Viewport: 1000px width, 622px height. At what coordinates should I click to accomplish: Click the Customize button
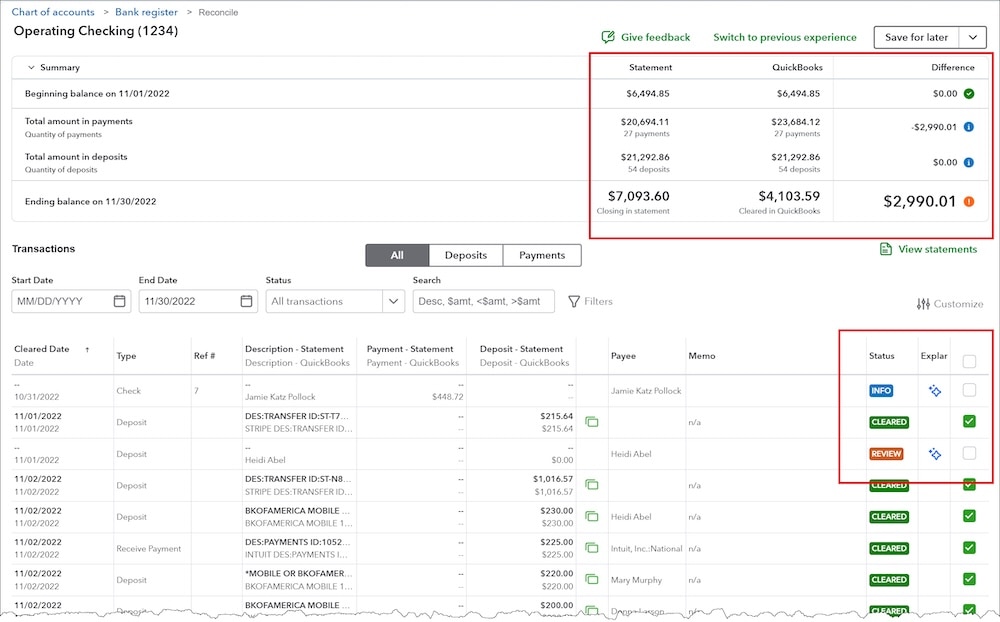950,304
